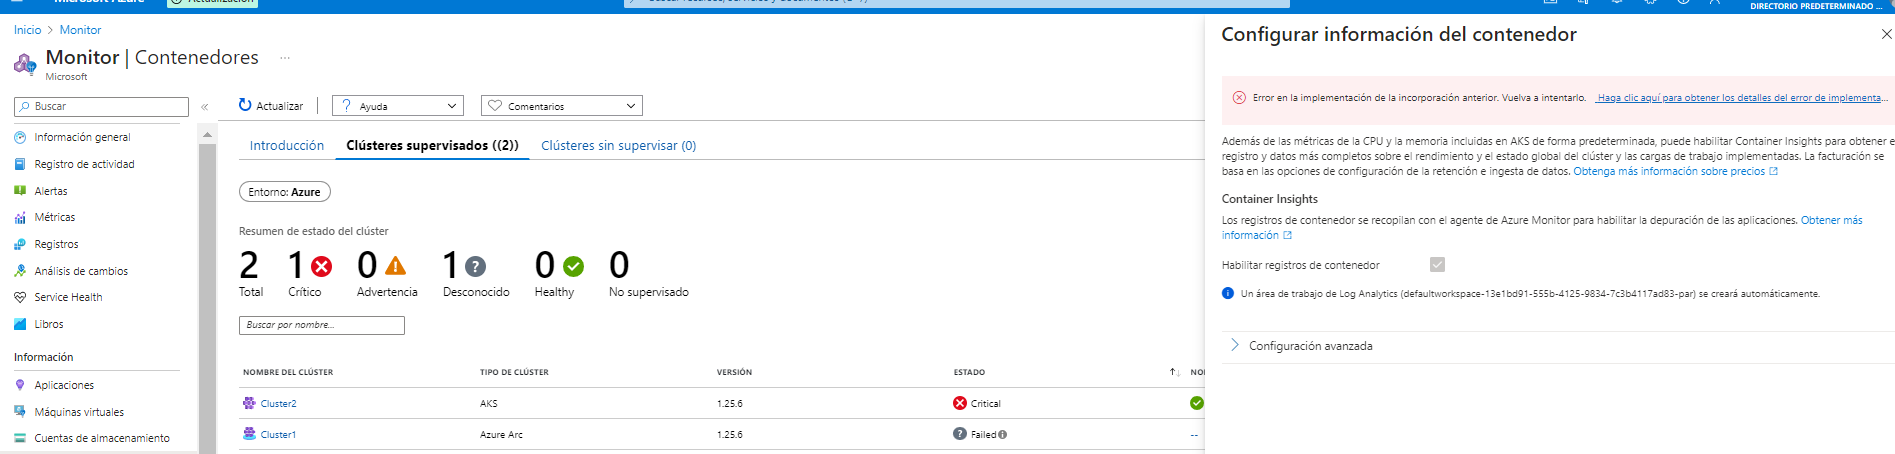The width and height of the screenshot is (1895, 454).
Task: Open Registro de actividad in the sidebar
Action: coord(84,164)
